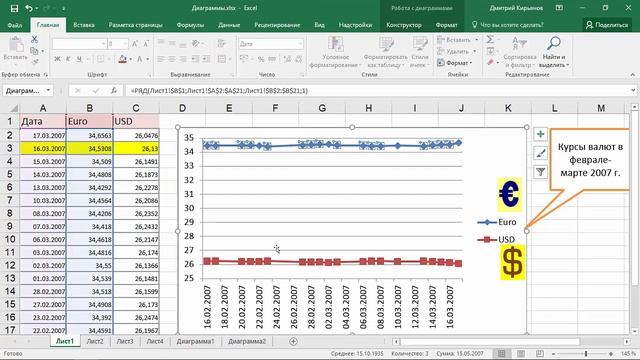Click the fill color bucket icon

tap(122, 59)
